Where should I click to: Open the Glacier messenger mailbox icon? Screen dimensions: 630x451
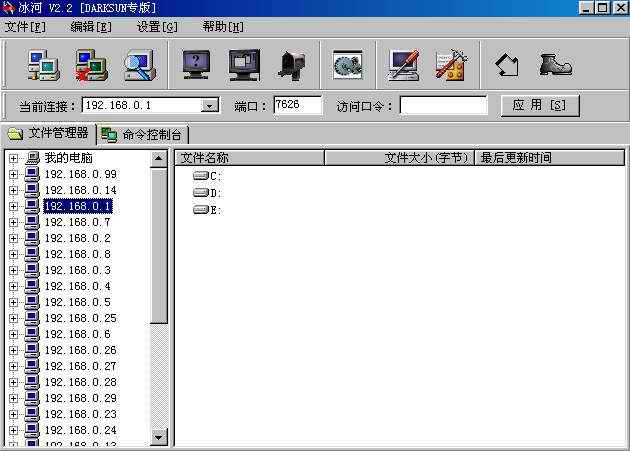(x=292, y=66)
